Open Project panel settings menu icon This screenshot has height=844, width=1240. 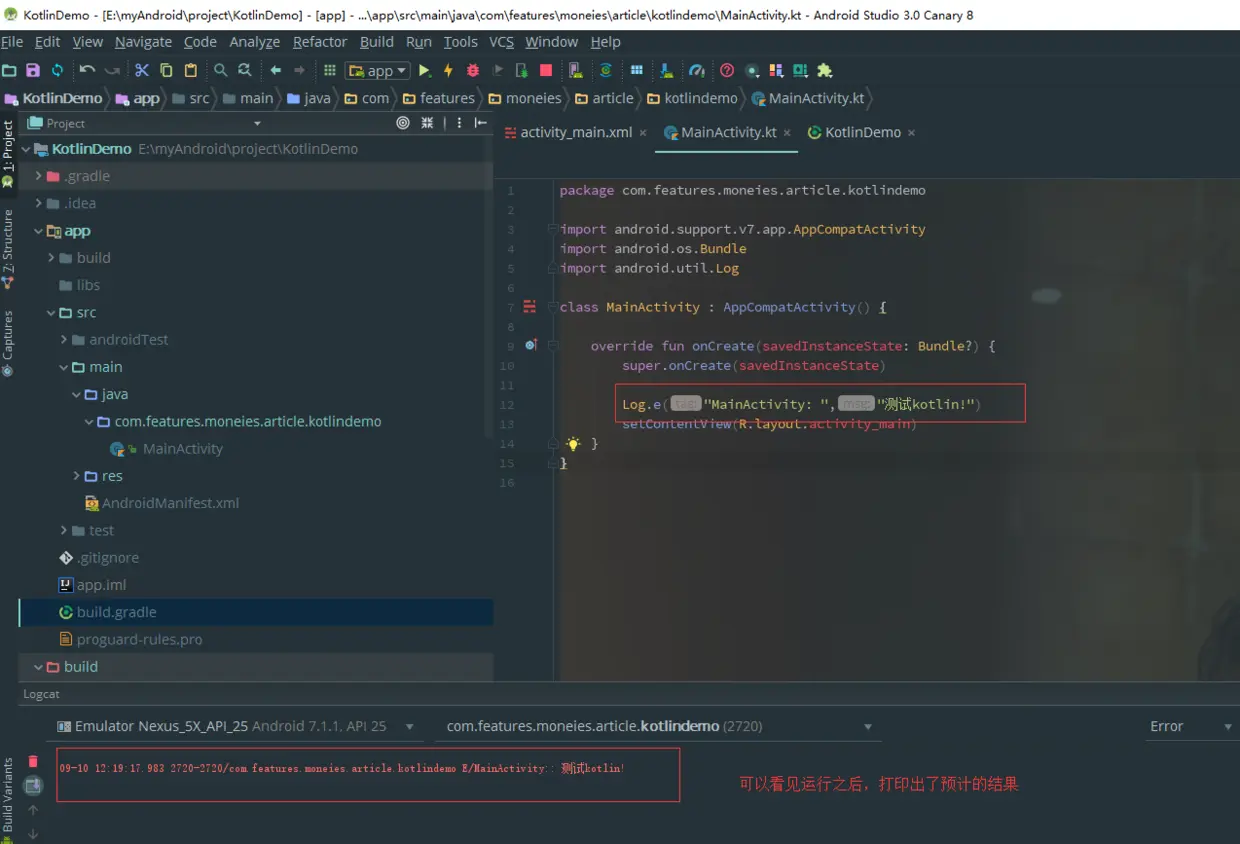click(459, 123)
